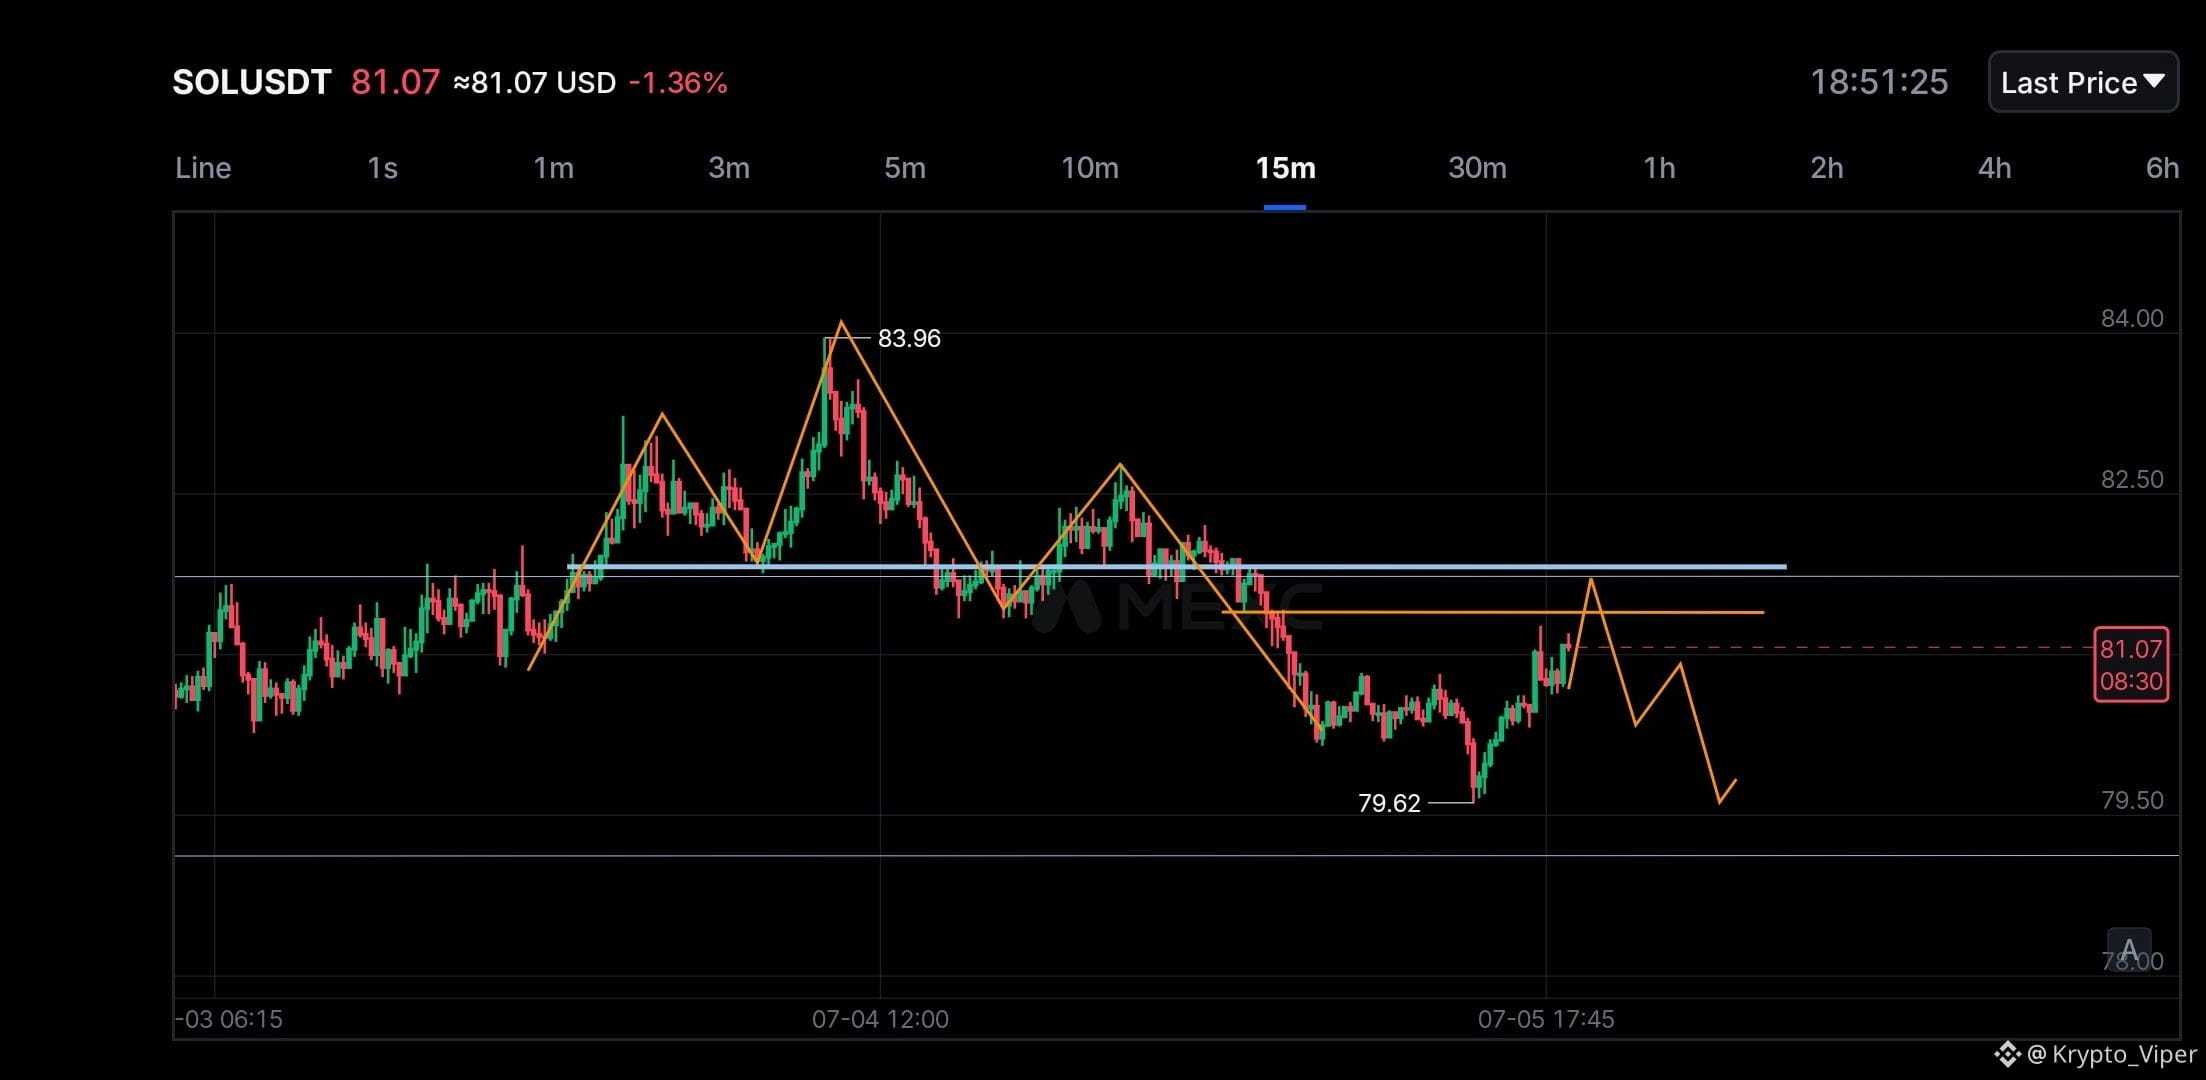Select the 1s timeframe
The height and width of the screenshot is (1080, 2206).
click(x=382, y=168)
